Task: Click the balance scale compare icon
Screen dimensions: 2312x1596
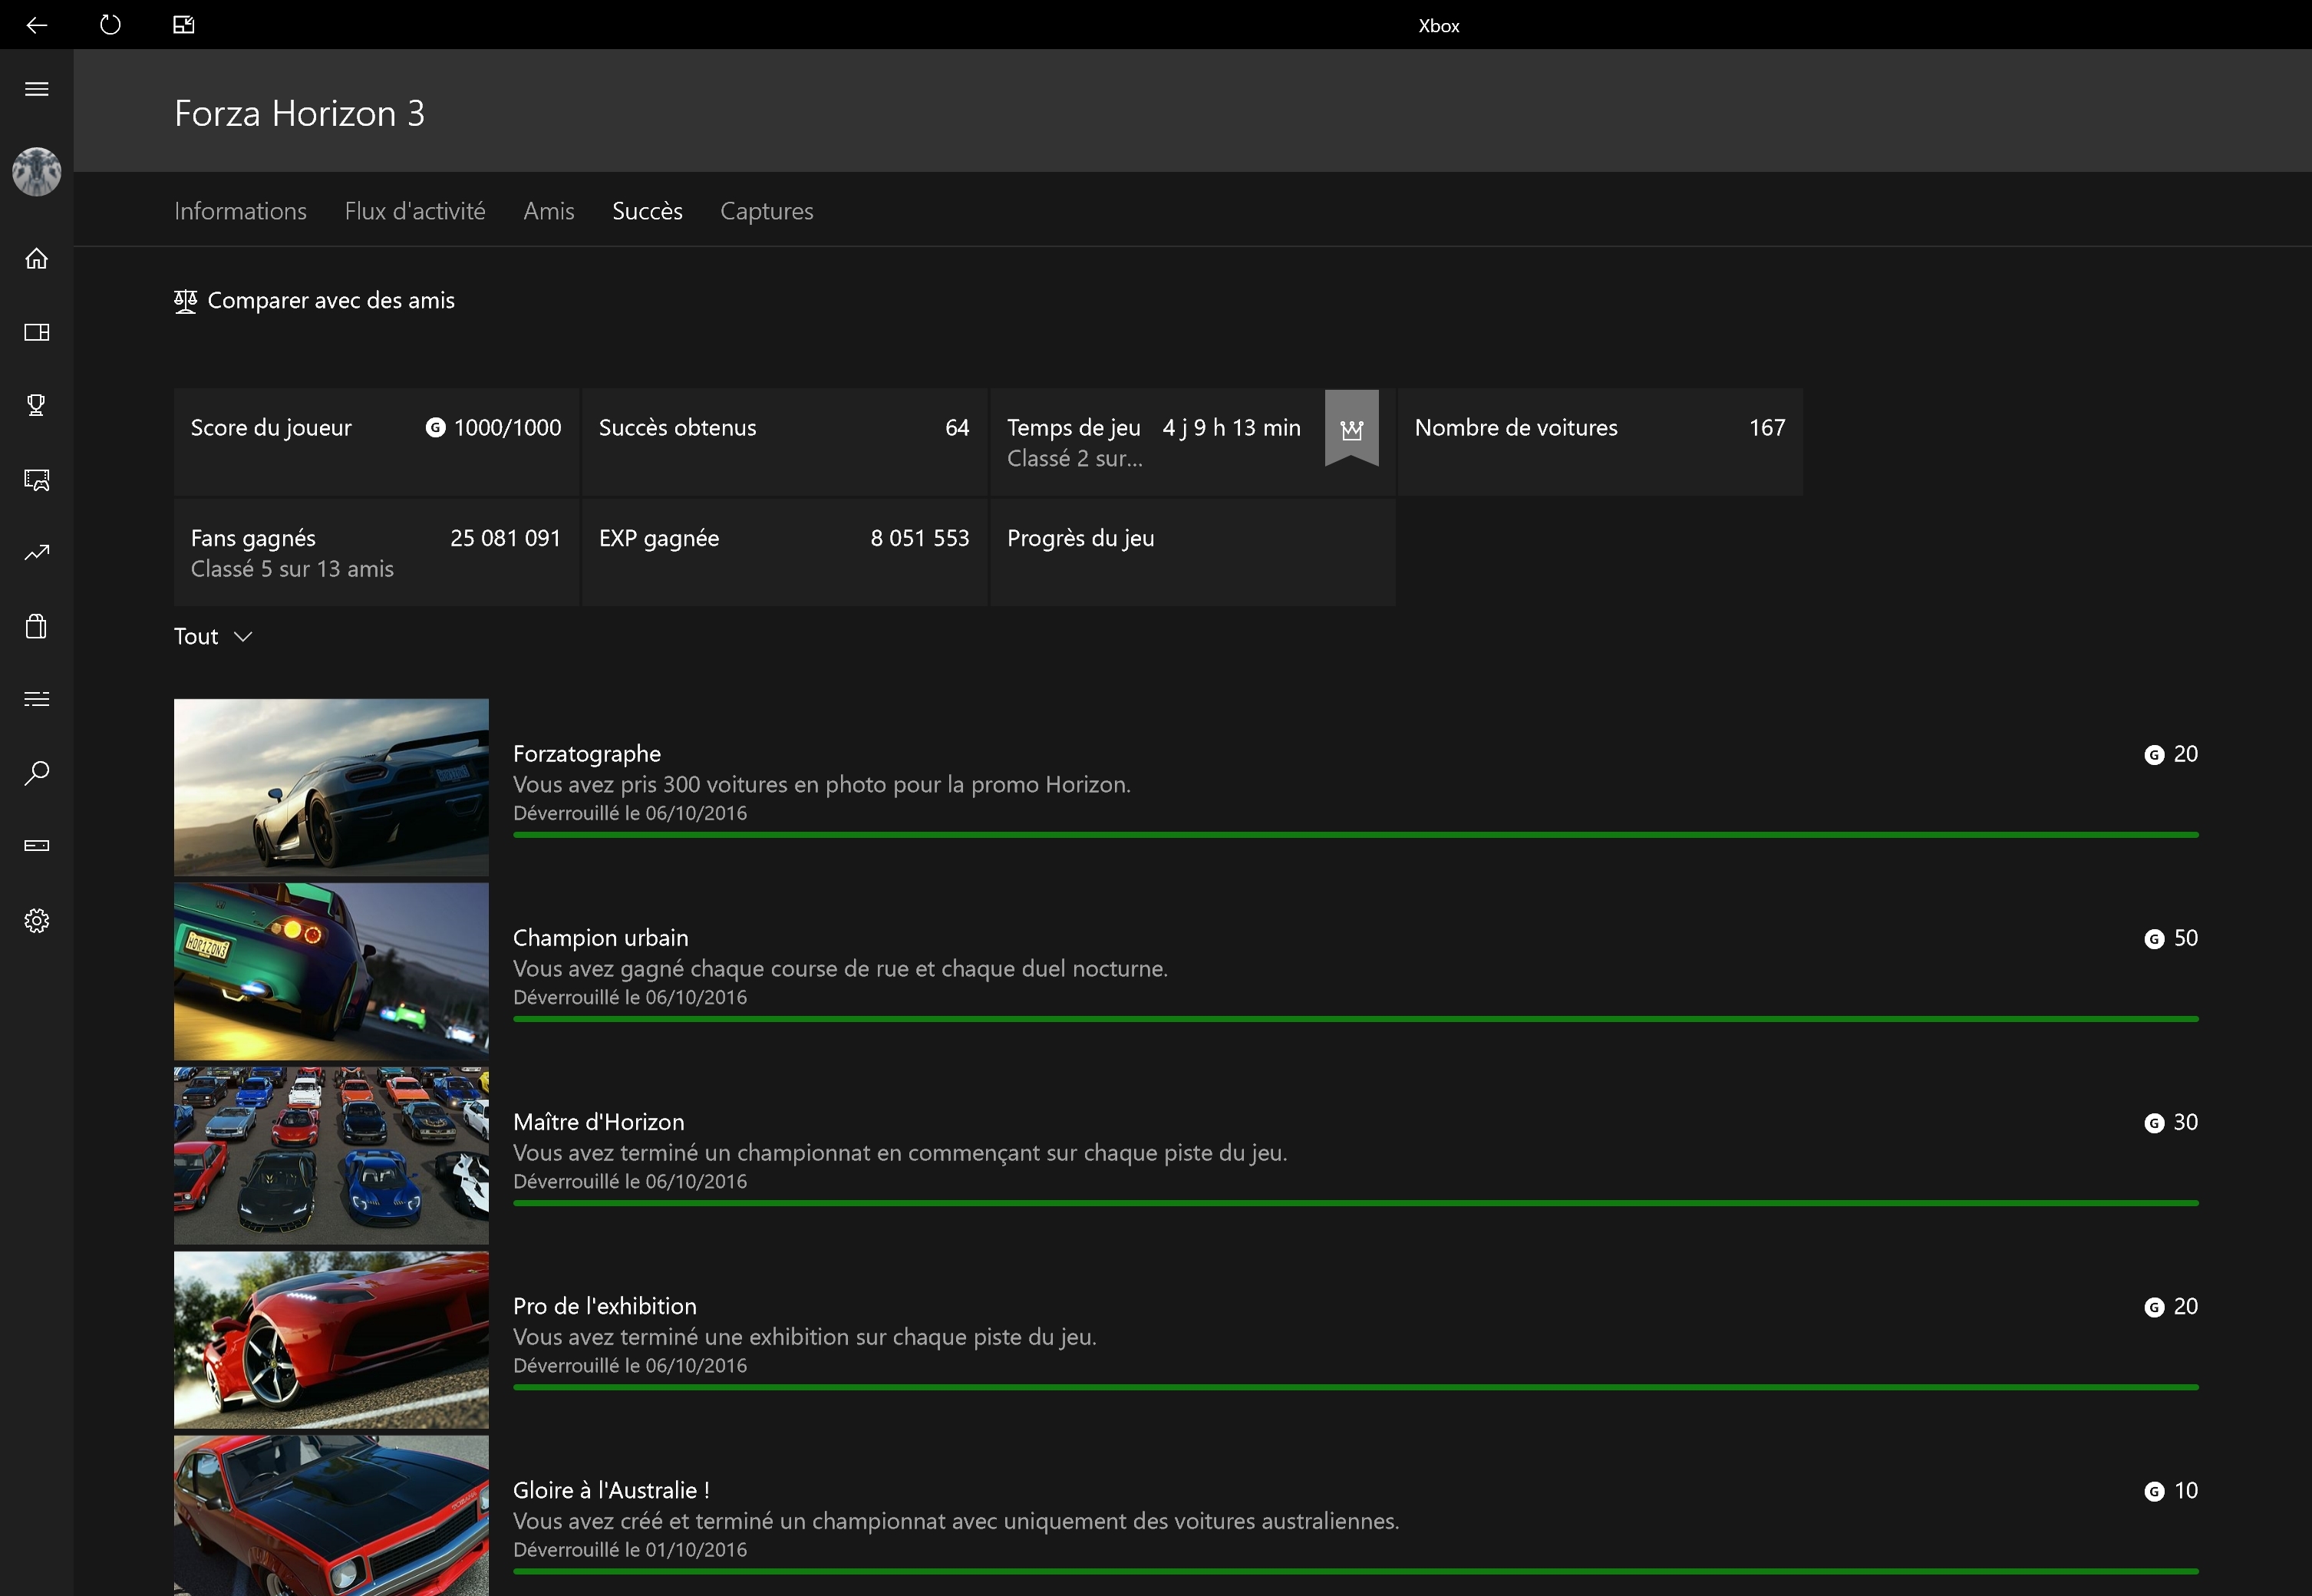Action: [x=185, y=301]
